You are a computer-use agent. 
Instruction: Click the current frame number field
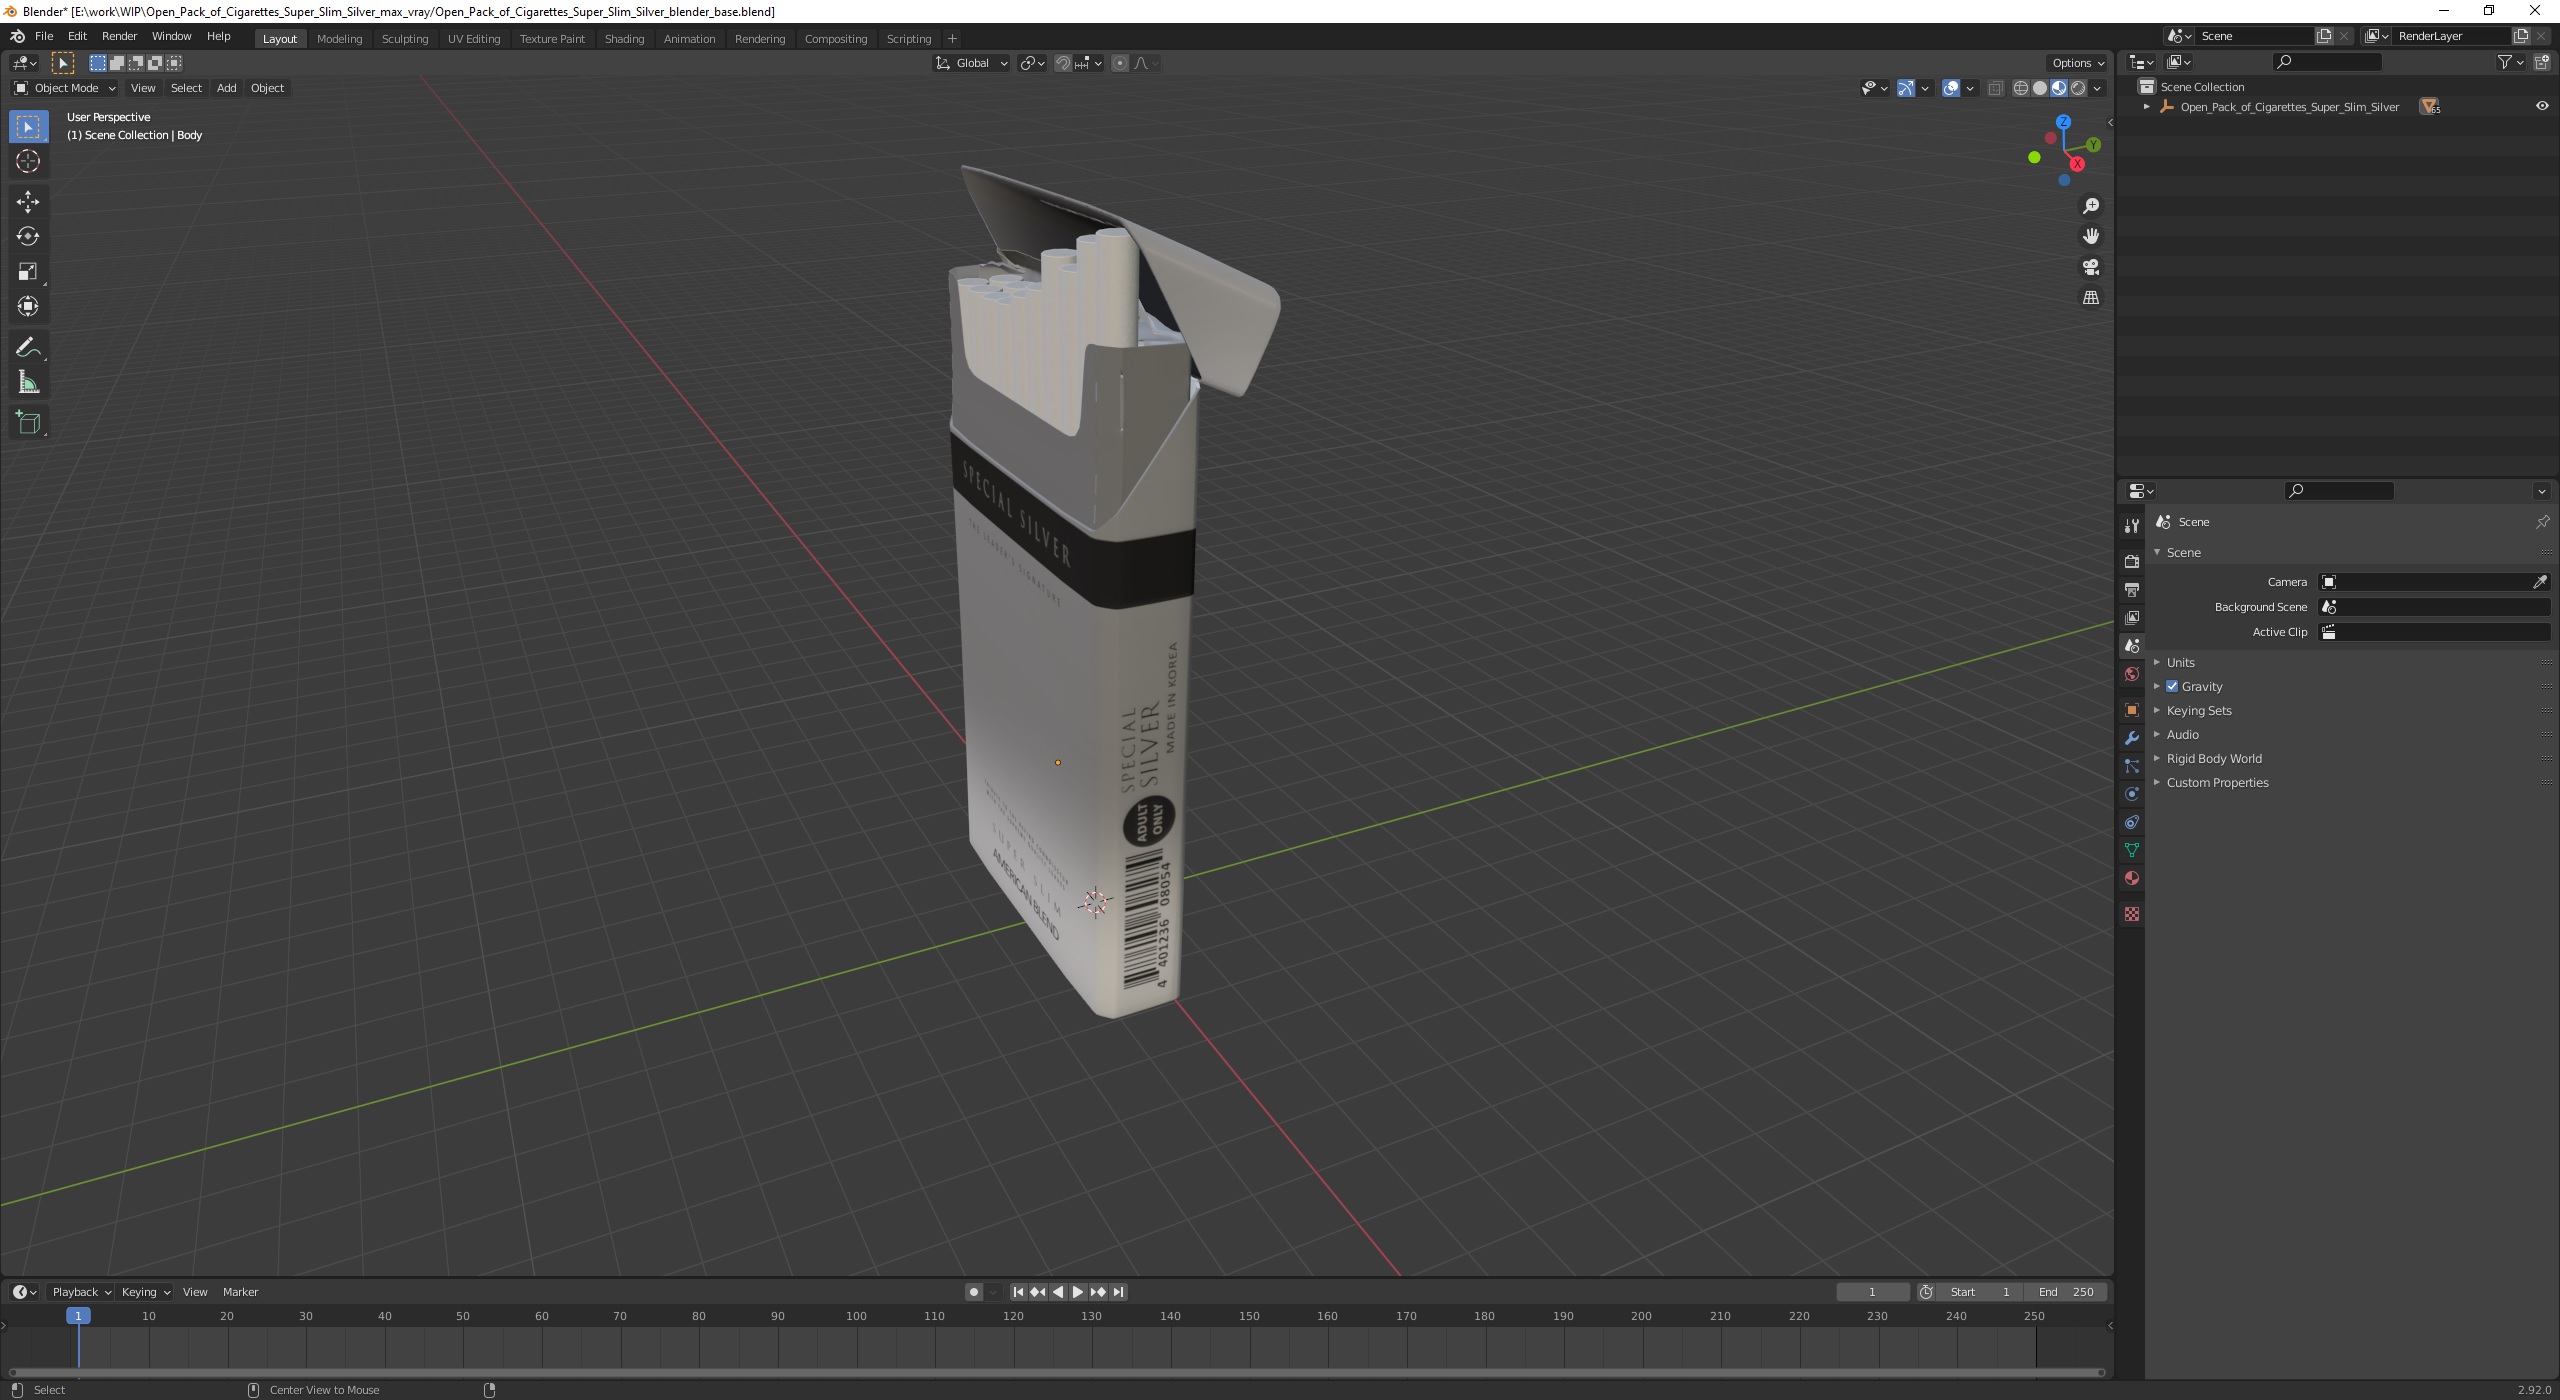pyautogui.click(x=1872, y=1292)
